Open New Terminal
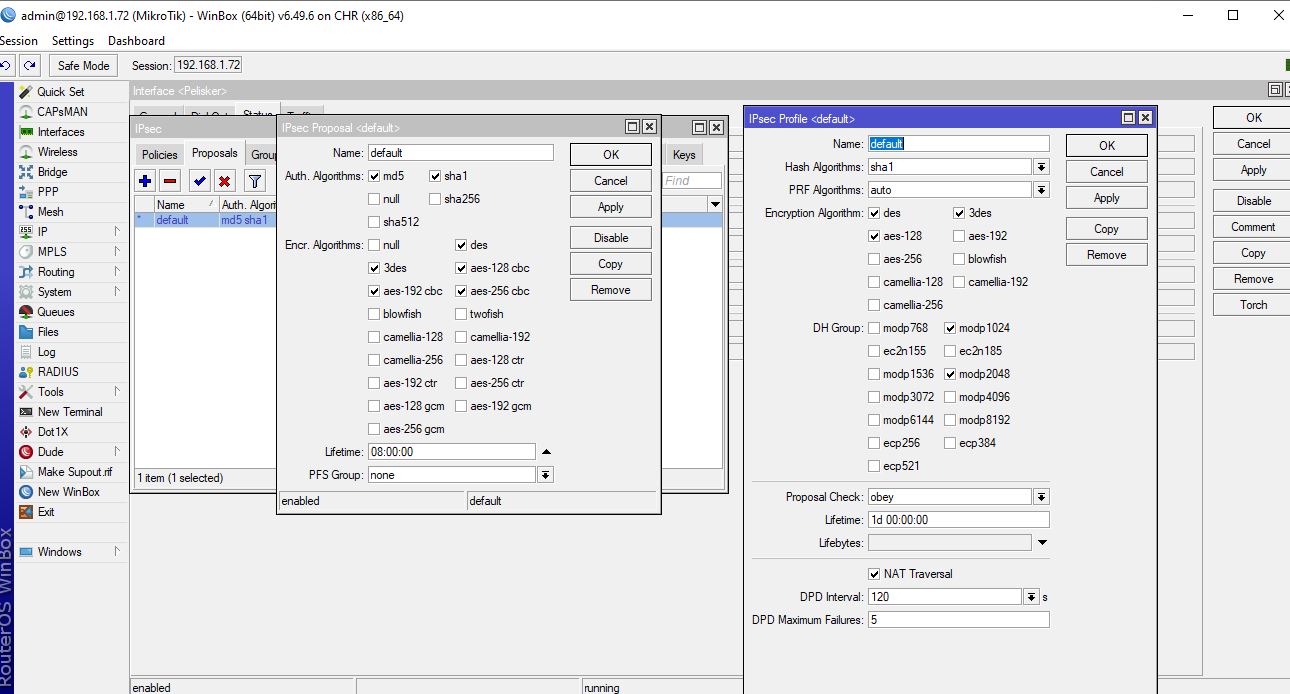This screenshot has width=1290, height=694. pos(70,412)
